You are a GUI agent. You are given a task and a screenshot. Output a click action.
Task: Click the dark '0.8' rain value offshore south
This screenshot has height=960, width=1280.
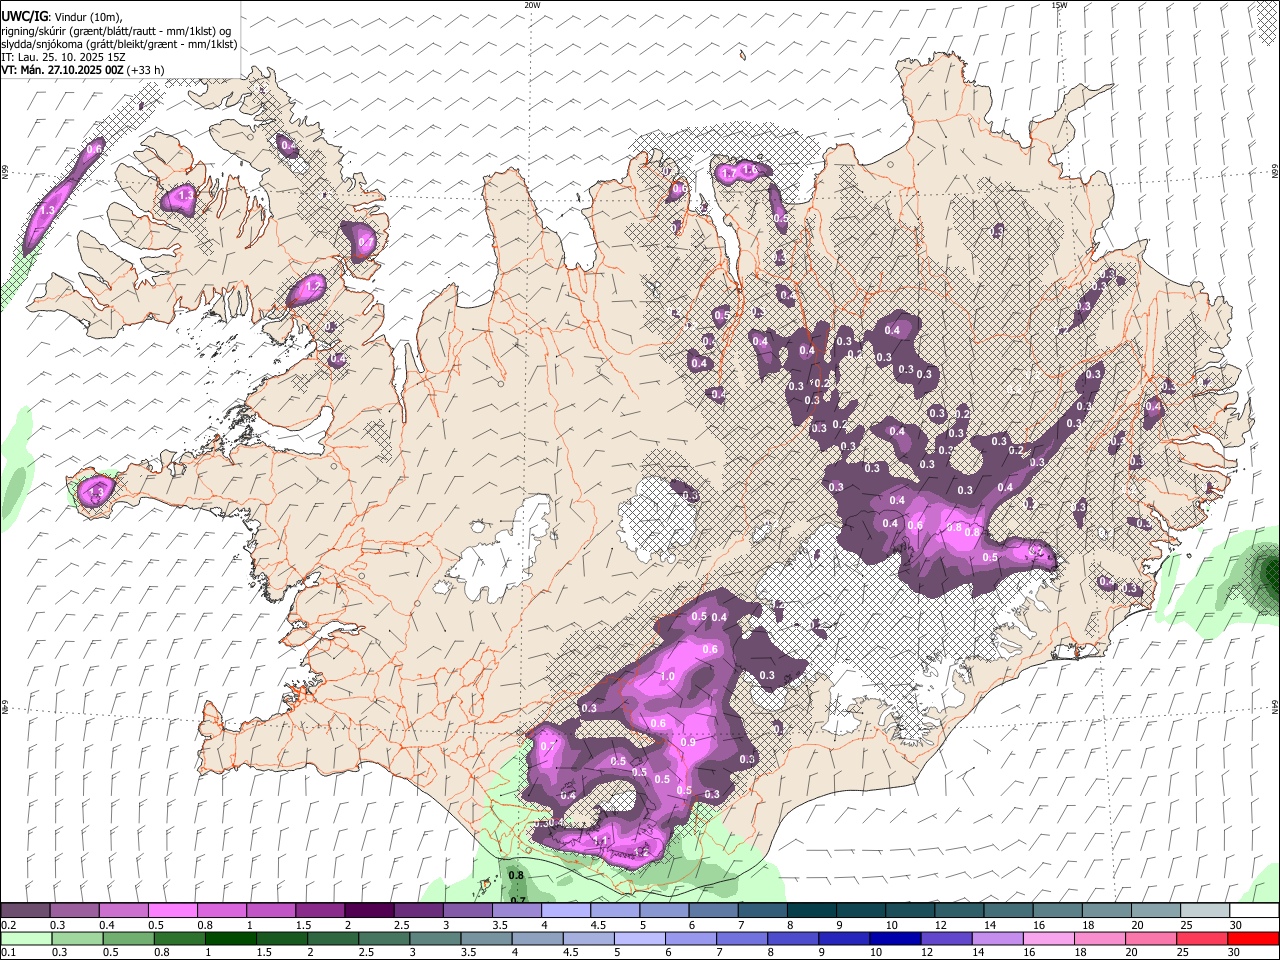pos(517,875)
